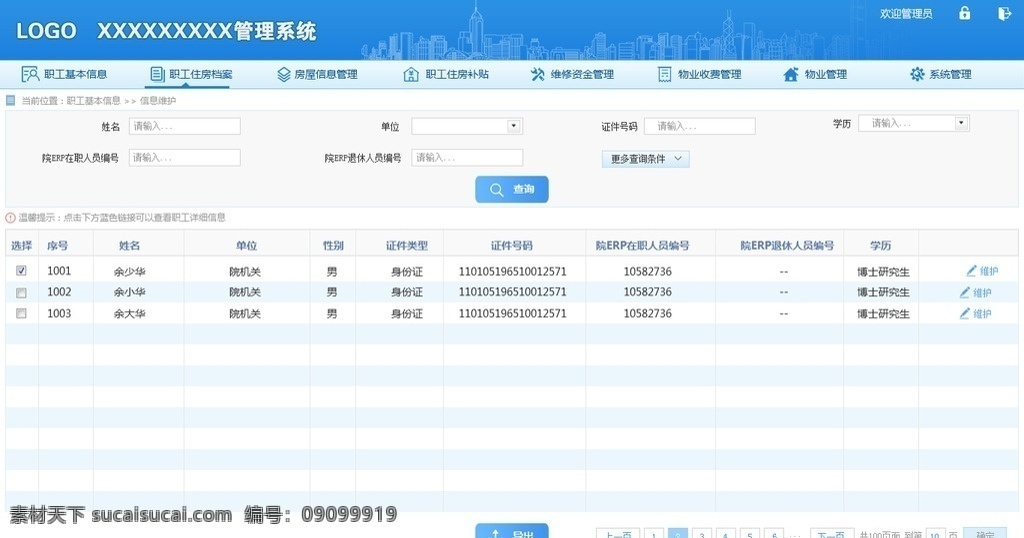The height and width of the screenshot is (538, 1024).
Task: Click 维护 link in row 1001
Action: point(989,271)
